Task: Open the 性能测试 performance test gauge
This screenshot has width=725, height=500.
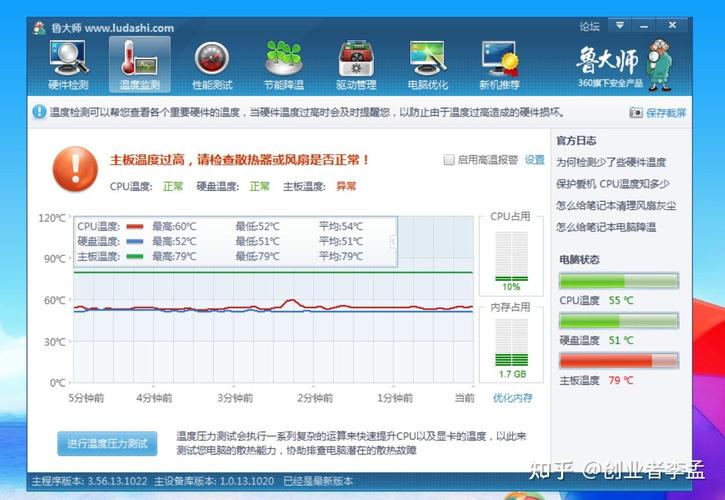Action: tap(211, 64)
